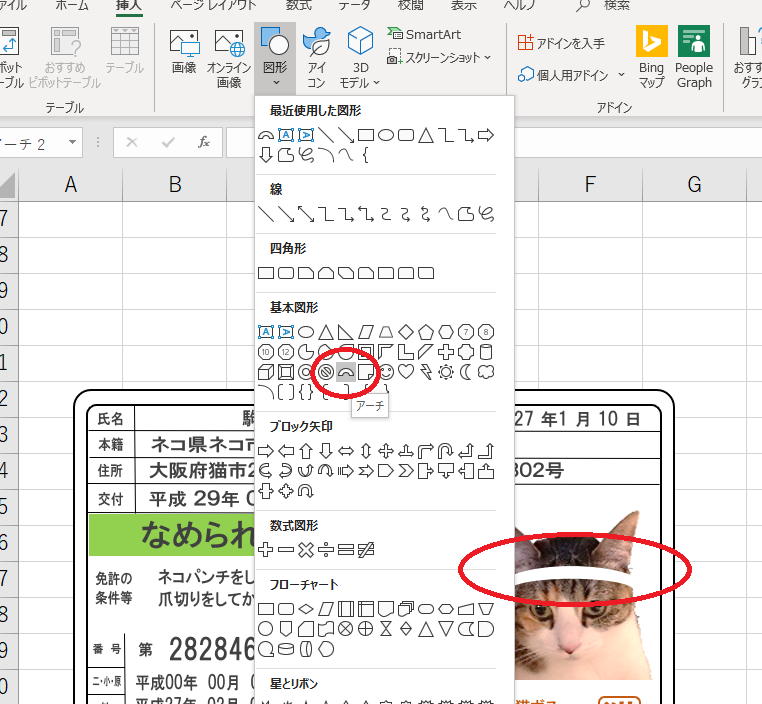Image resolution: width=762 pixels, height=704 pixels.
Task: Pick the Octagon shape labeled 8
Action: click(486, 332)
